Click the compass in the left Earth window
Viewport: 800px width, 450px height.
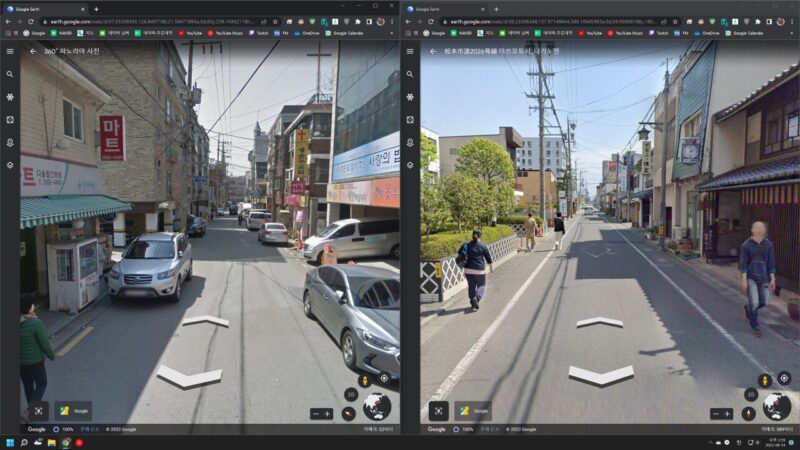click(349, 413)
